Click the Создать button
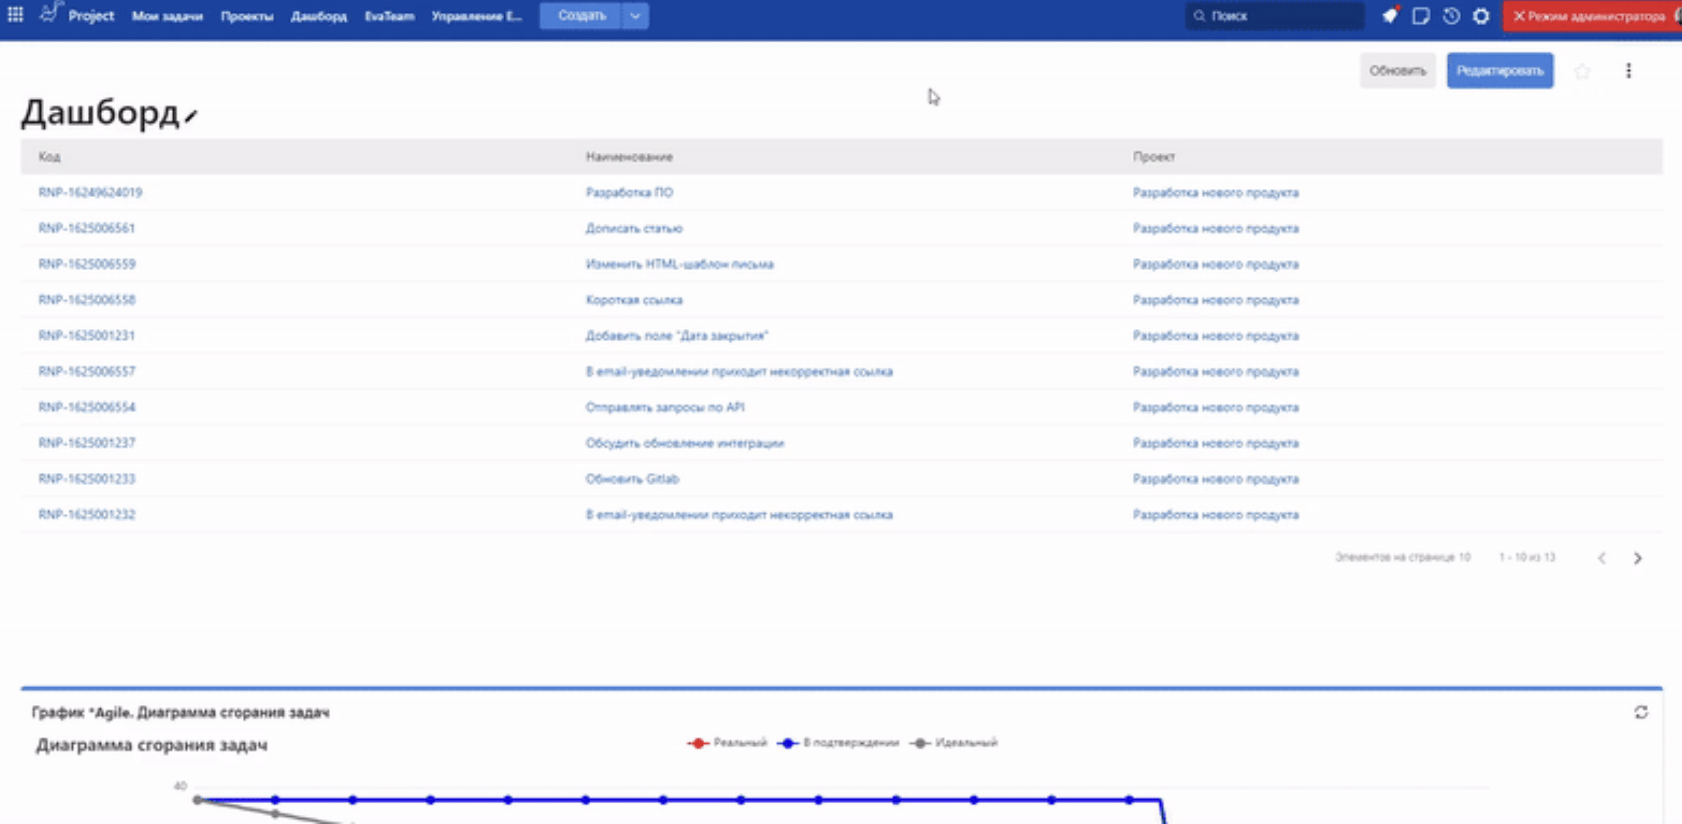 click(581, 16)
